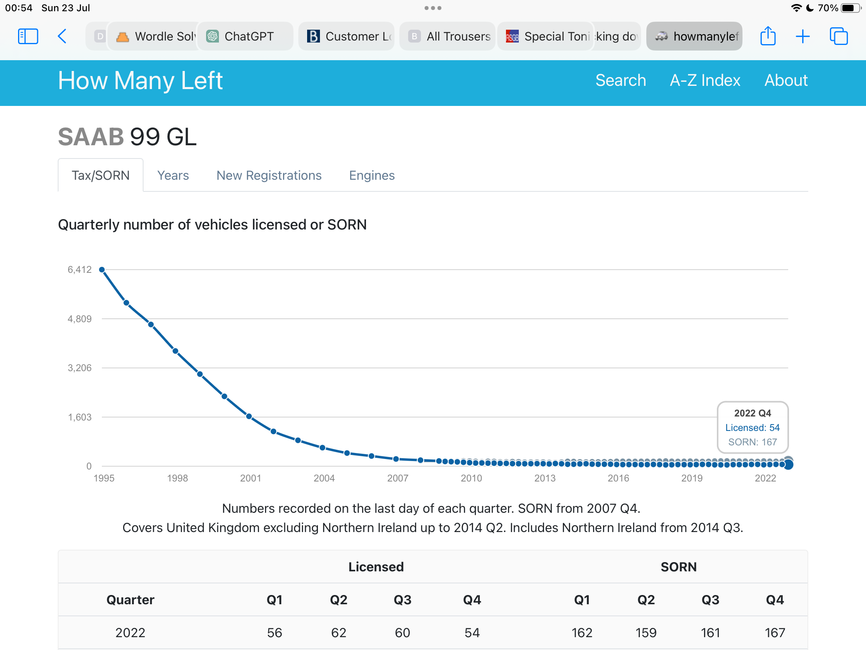Click the 2022 Q4 chart data point
This screenshot has height=650, width=866.
point(789,464)
